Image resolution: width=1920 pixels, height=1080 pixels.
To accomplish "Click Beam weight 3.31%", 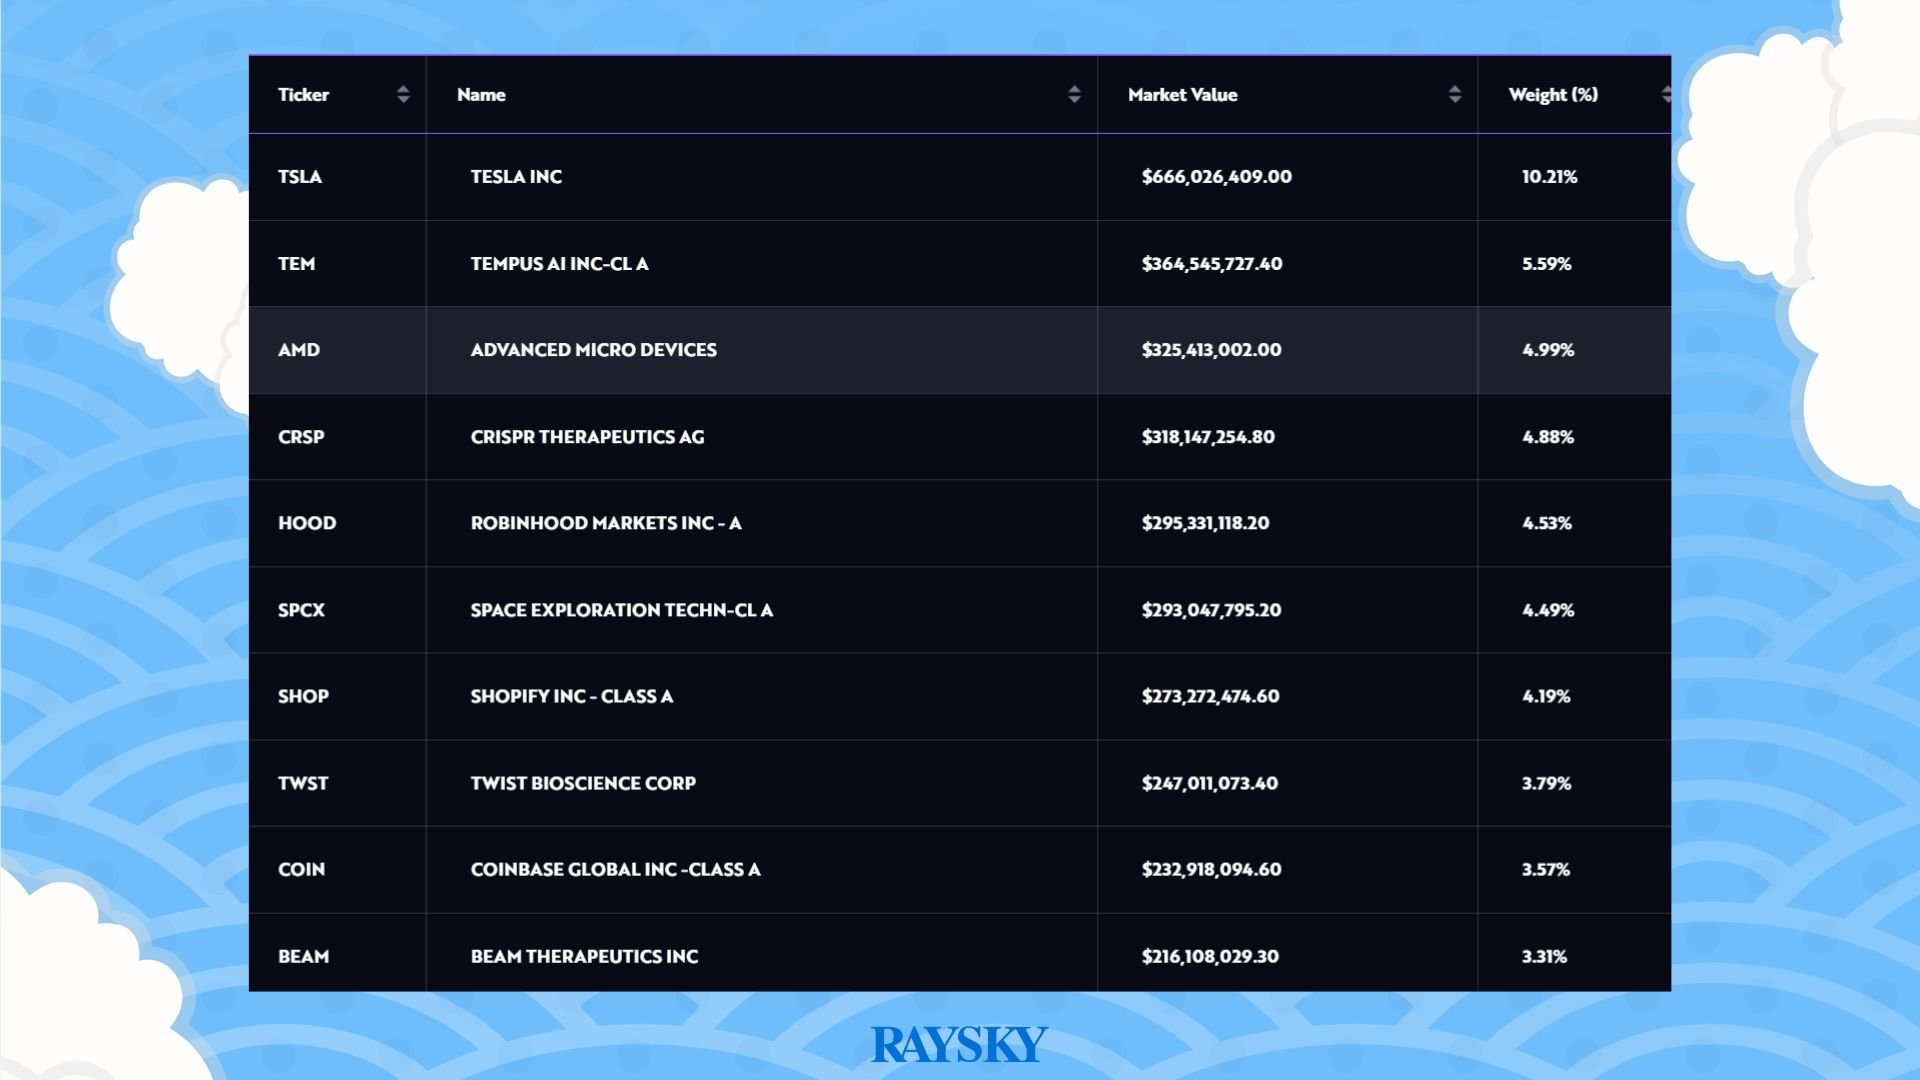I will point(1545,956).
